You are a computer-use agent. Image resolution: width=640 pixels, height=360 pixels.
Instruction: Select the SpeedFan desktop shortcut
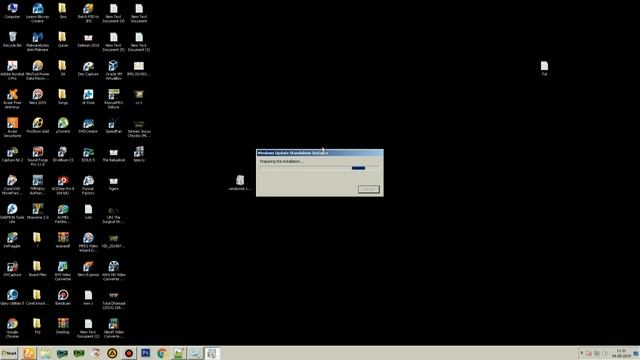point(113,125)
